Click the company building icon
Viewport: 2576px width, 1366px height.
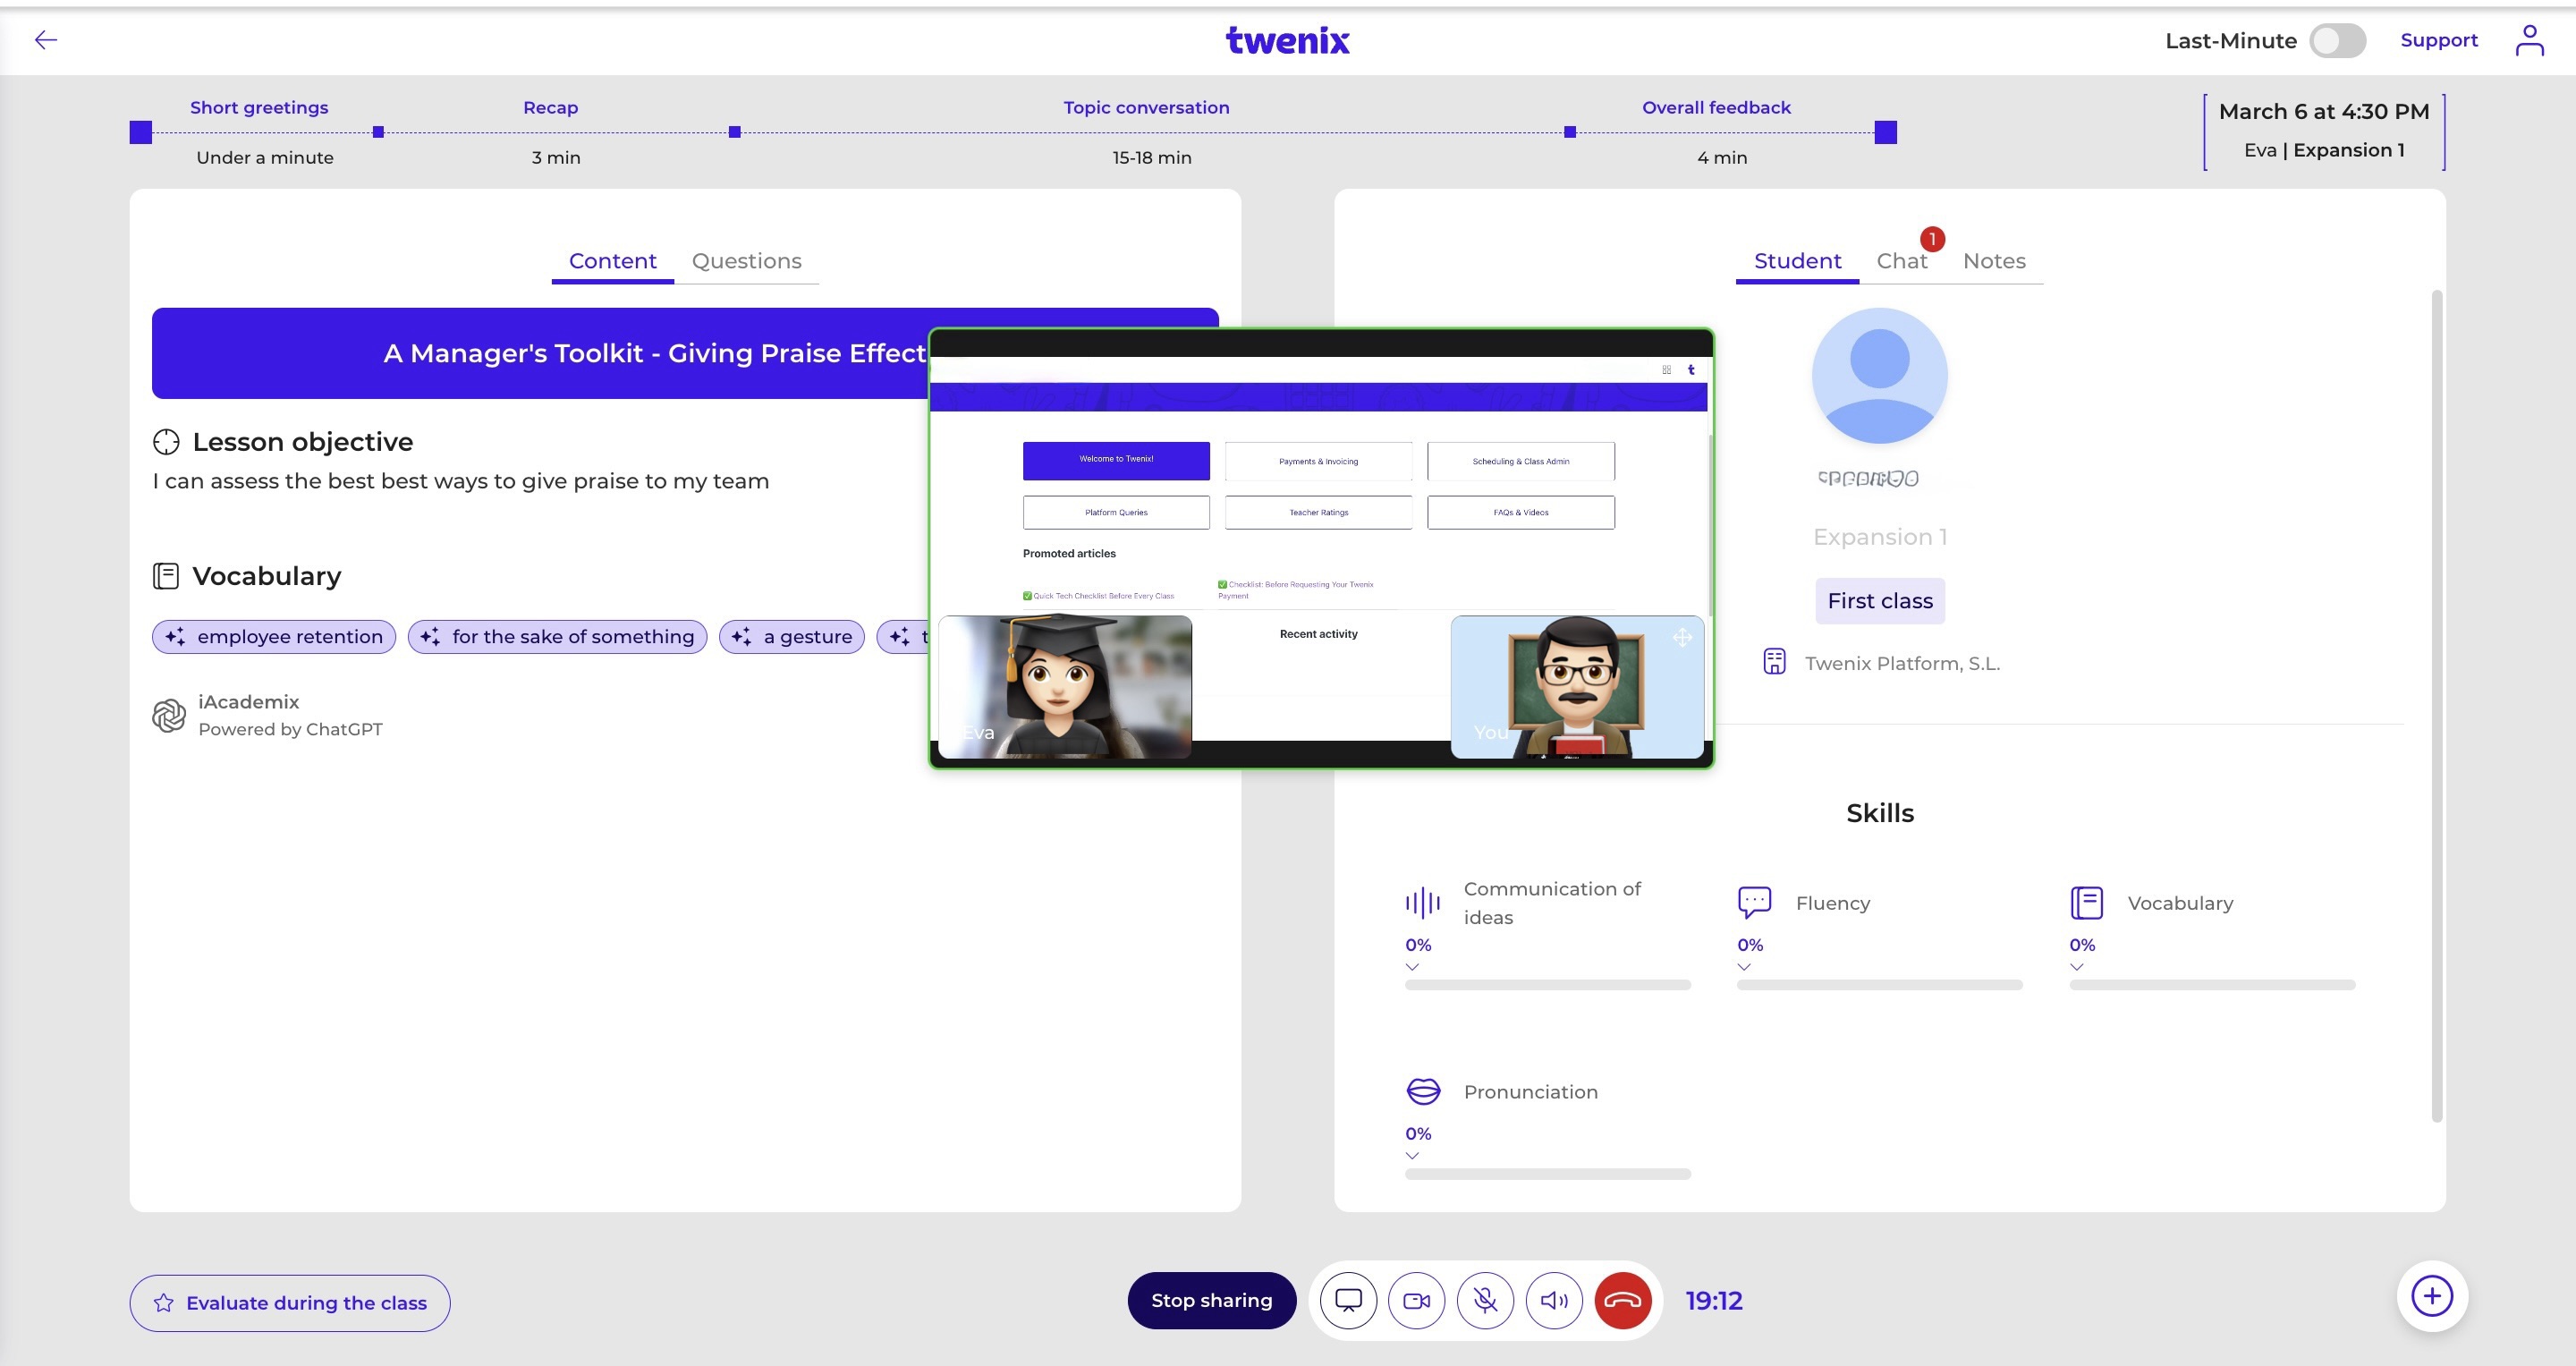click(1774, 662)
